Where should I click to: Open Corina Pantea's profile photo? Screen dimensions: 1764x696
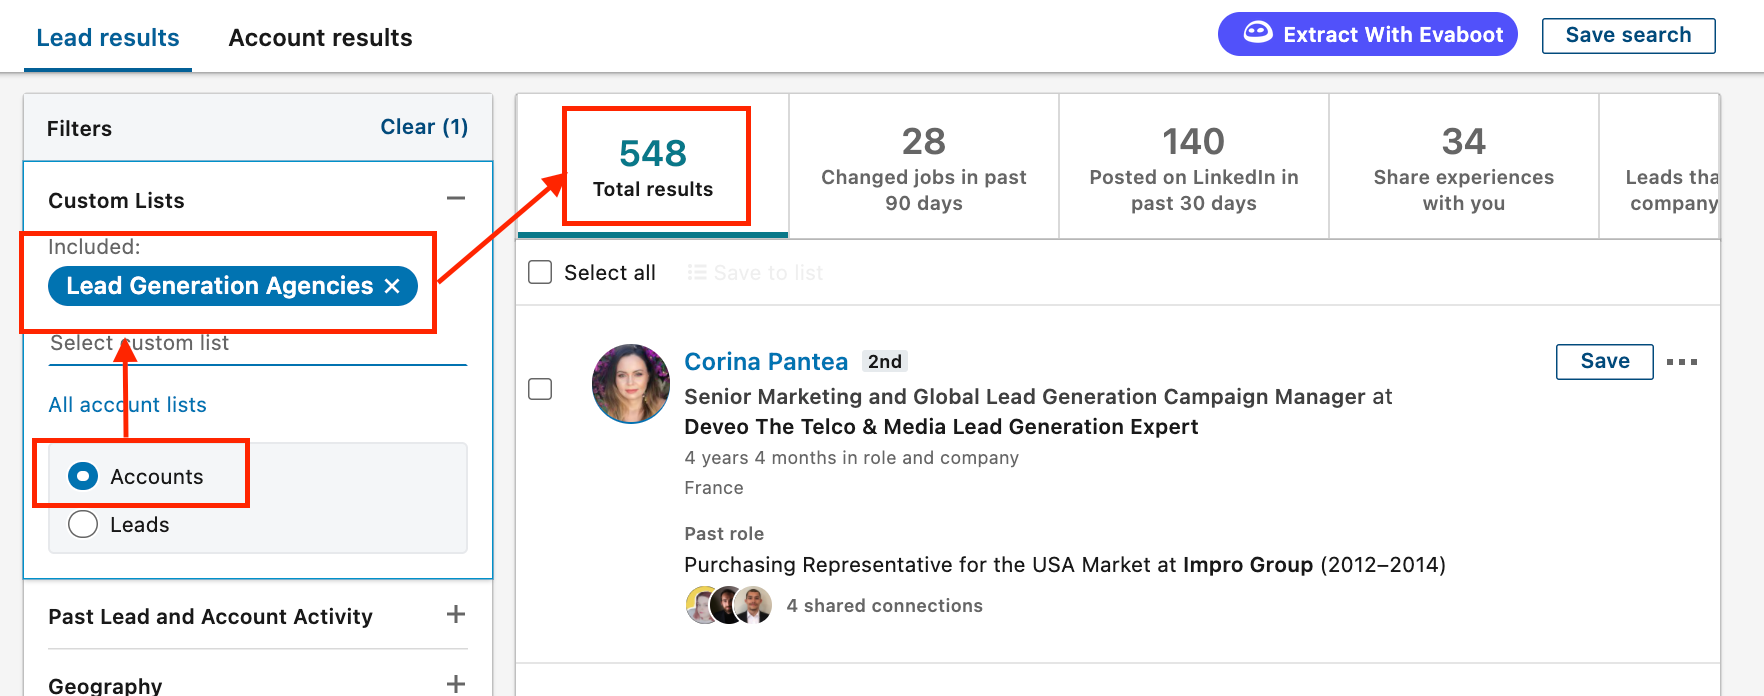[631, 384]
